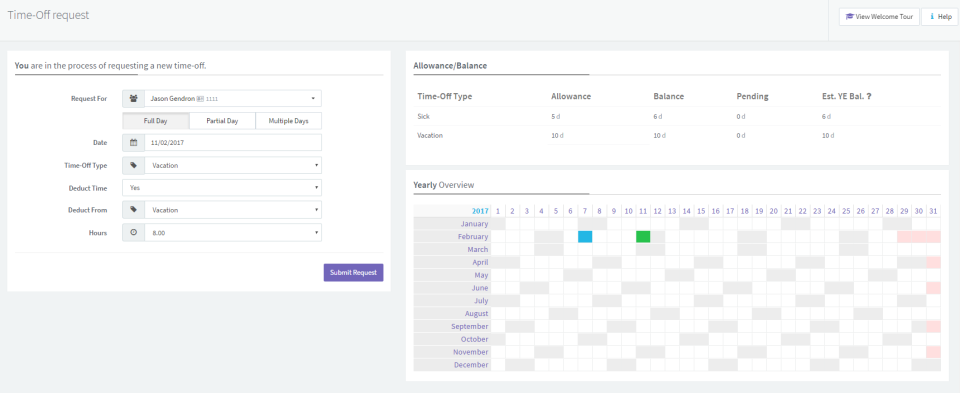
Task: Choose the Multiple Days option
Action: coord(288,121)
